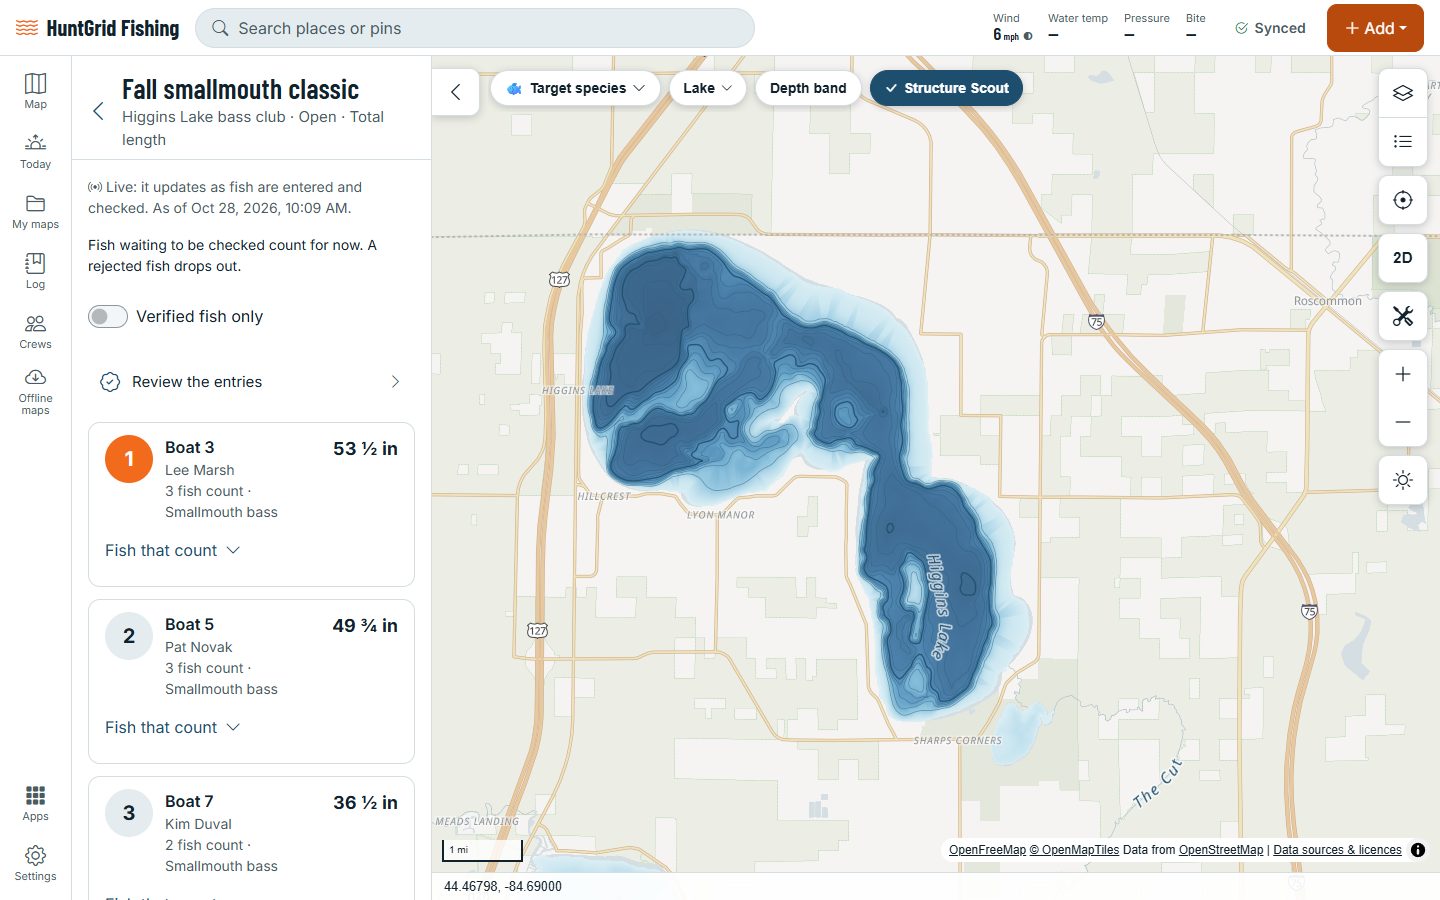Show the map legend list icon
Viewport: 1440px width, 900px height.
click(x=1403, y=142)
